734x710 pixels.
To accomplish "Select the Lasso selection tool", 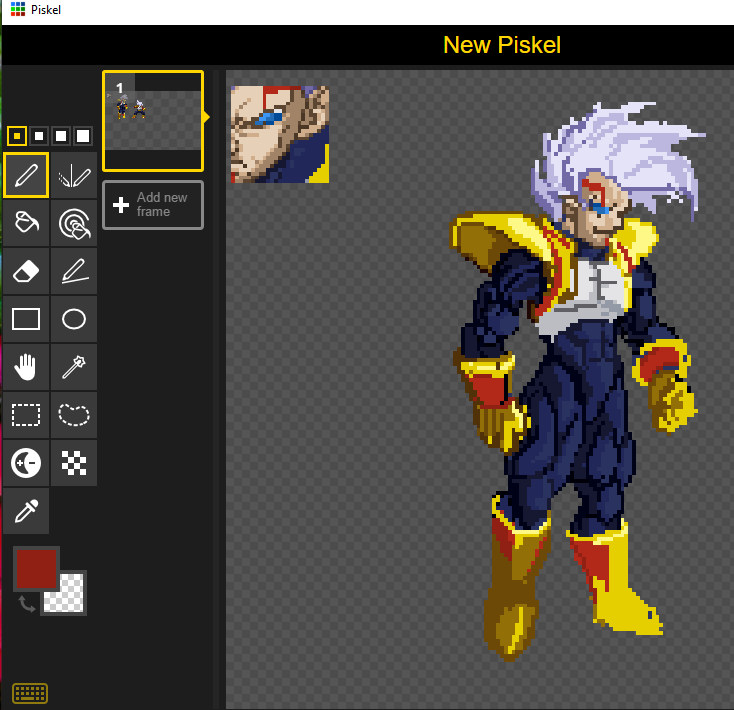I will (x=74, y=415).
